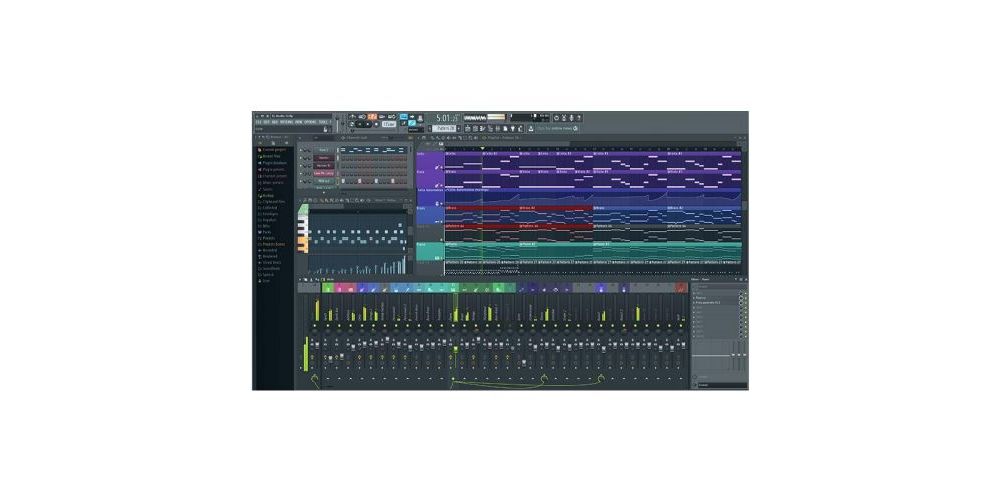Expand Plugin database folder in browser
Viewport: 1000px width, 500px height.
[x=275, y=163]
